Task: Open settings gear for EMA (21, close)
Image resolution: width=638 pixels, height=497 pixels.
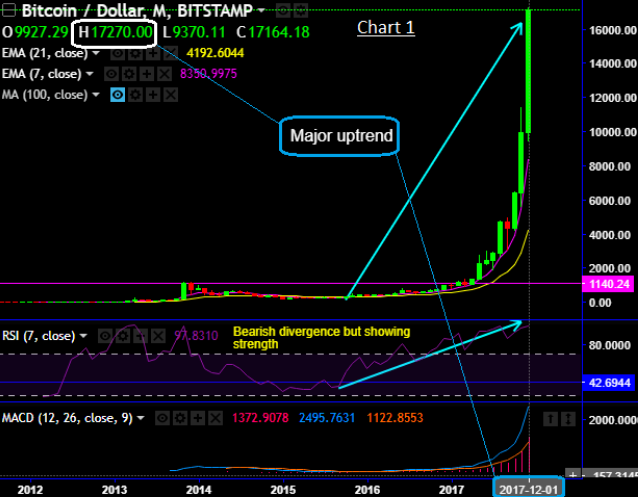Action: coord(135,53)
